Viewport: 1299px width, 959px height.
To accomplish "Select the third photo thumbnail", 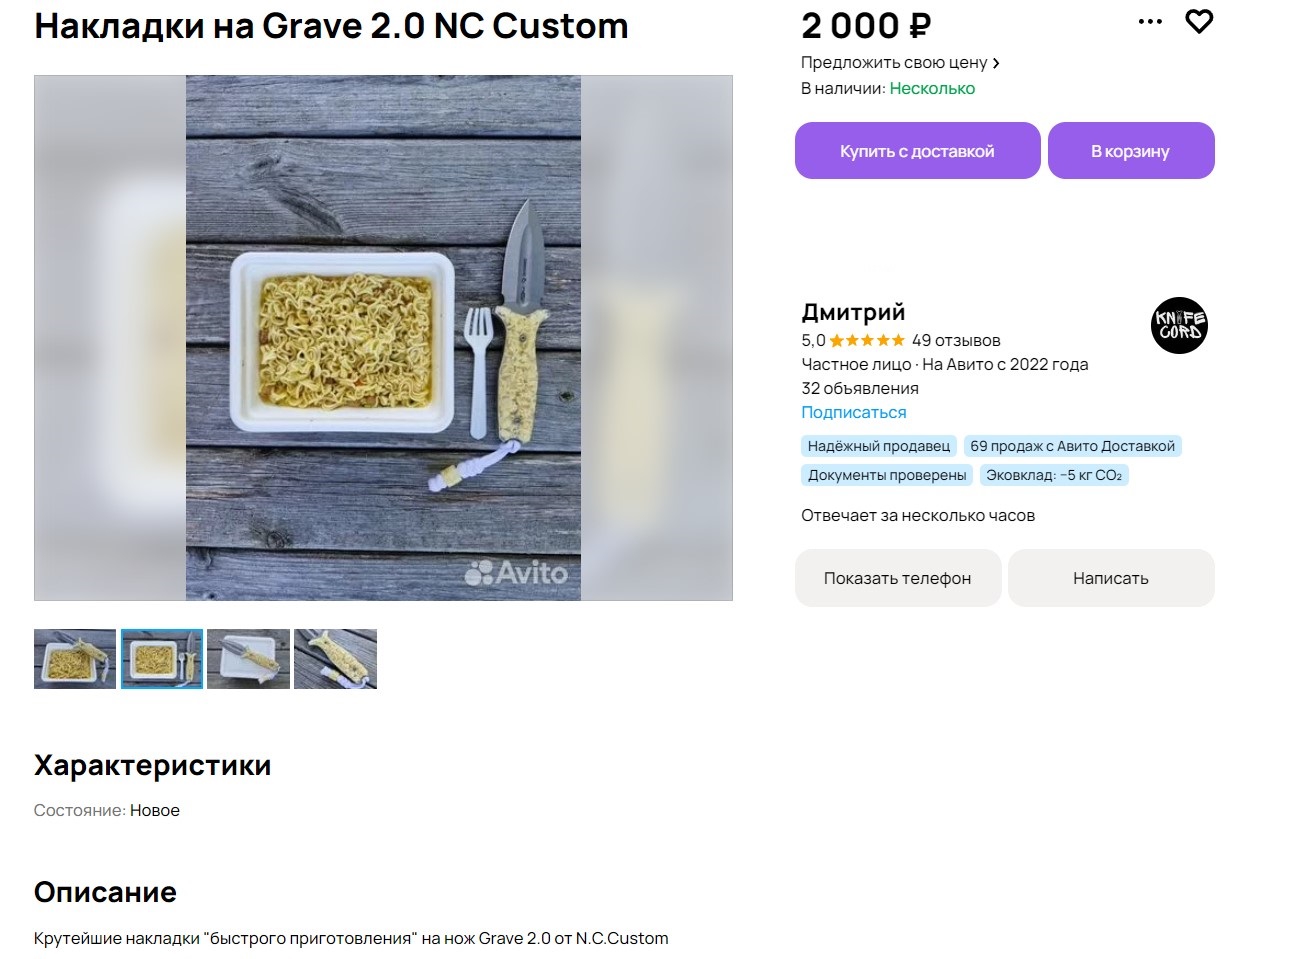I will [x=248, y=659].
